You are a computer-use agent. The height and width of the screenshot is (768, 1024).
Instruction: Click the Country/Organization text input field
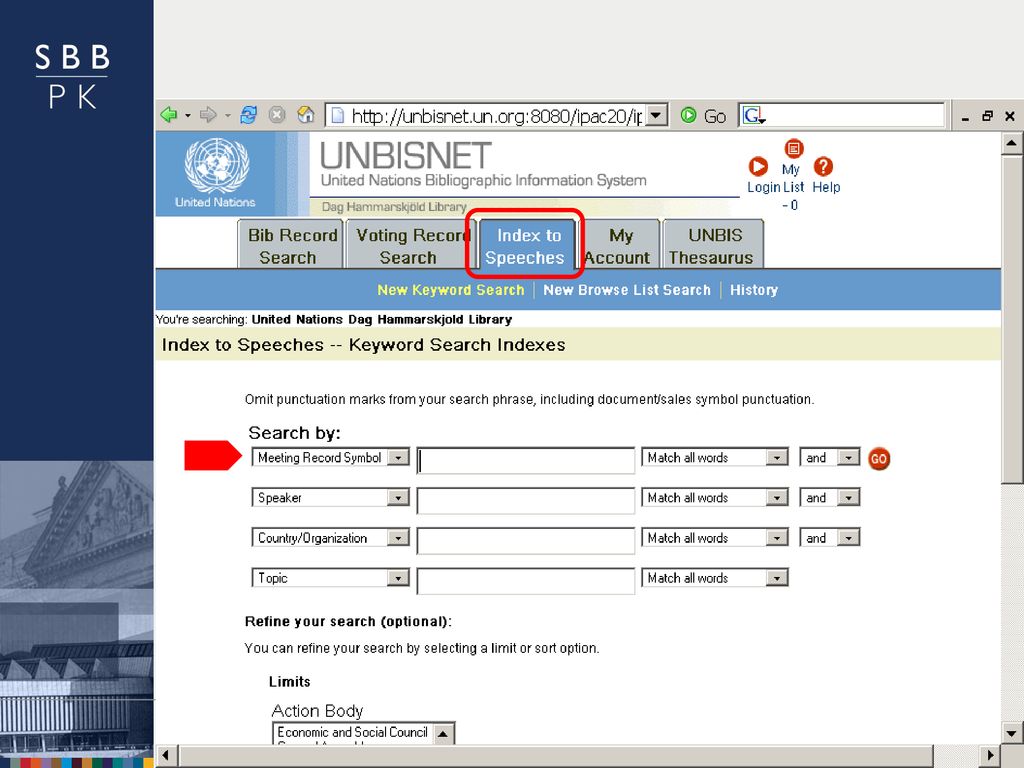coord(526,541)
